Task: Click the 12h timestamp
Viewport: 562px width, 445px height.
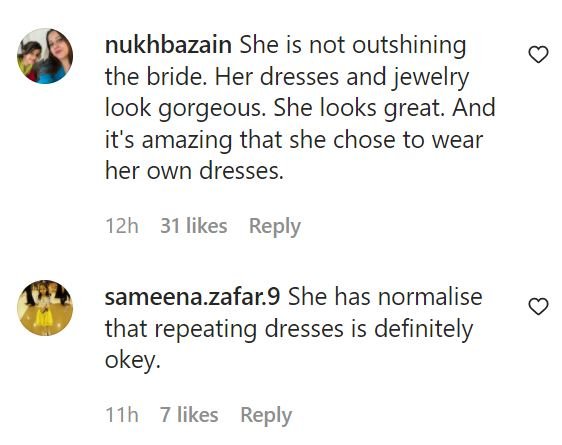Action: pos(122,226)
